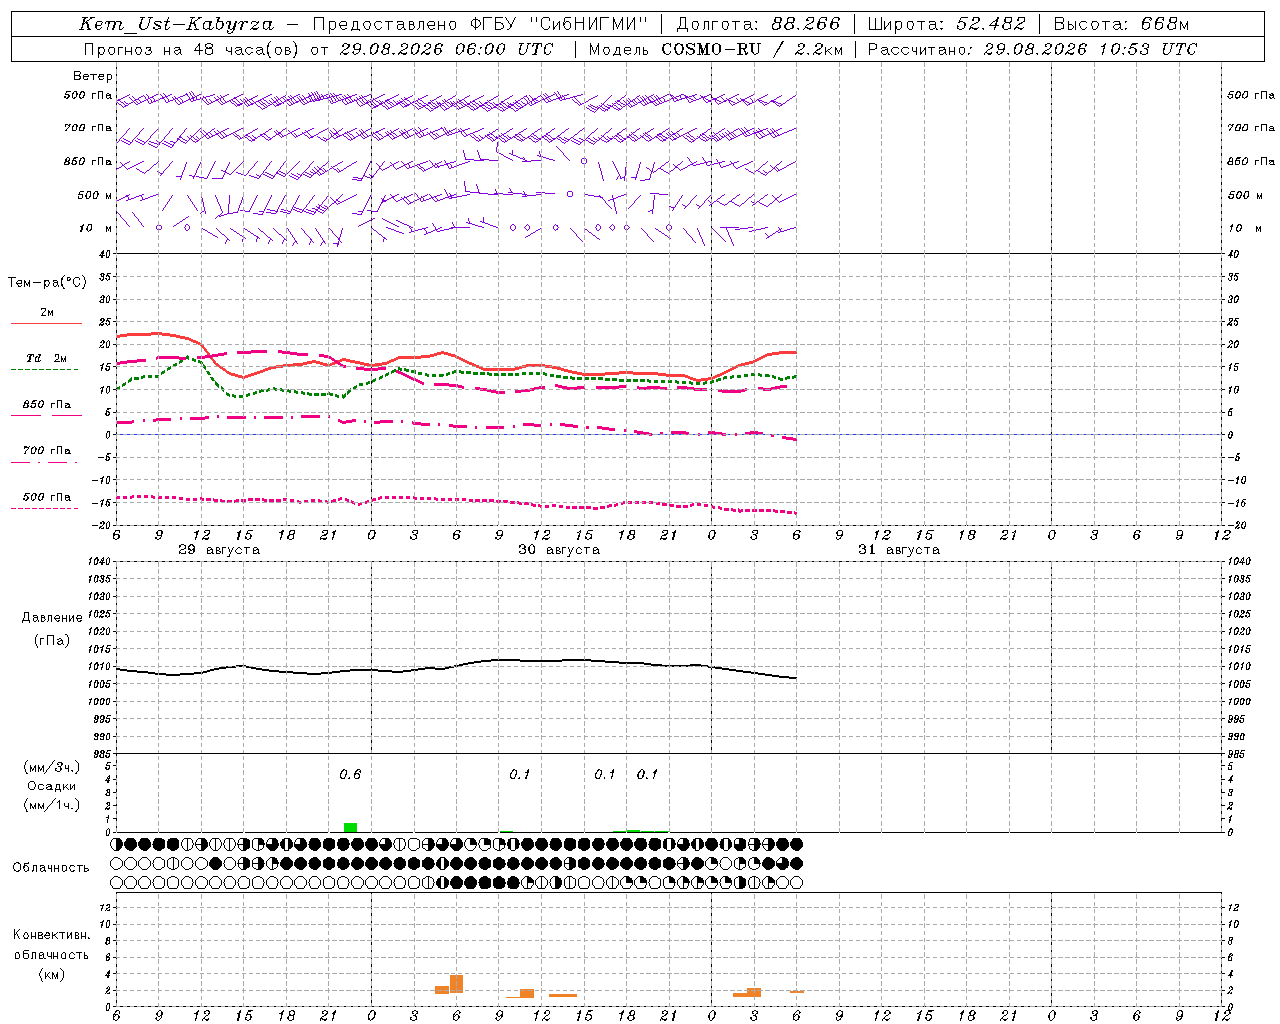Click the green precipitation bar under 0.6

(x=350, y=827)
